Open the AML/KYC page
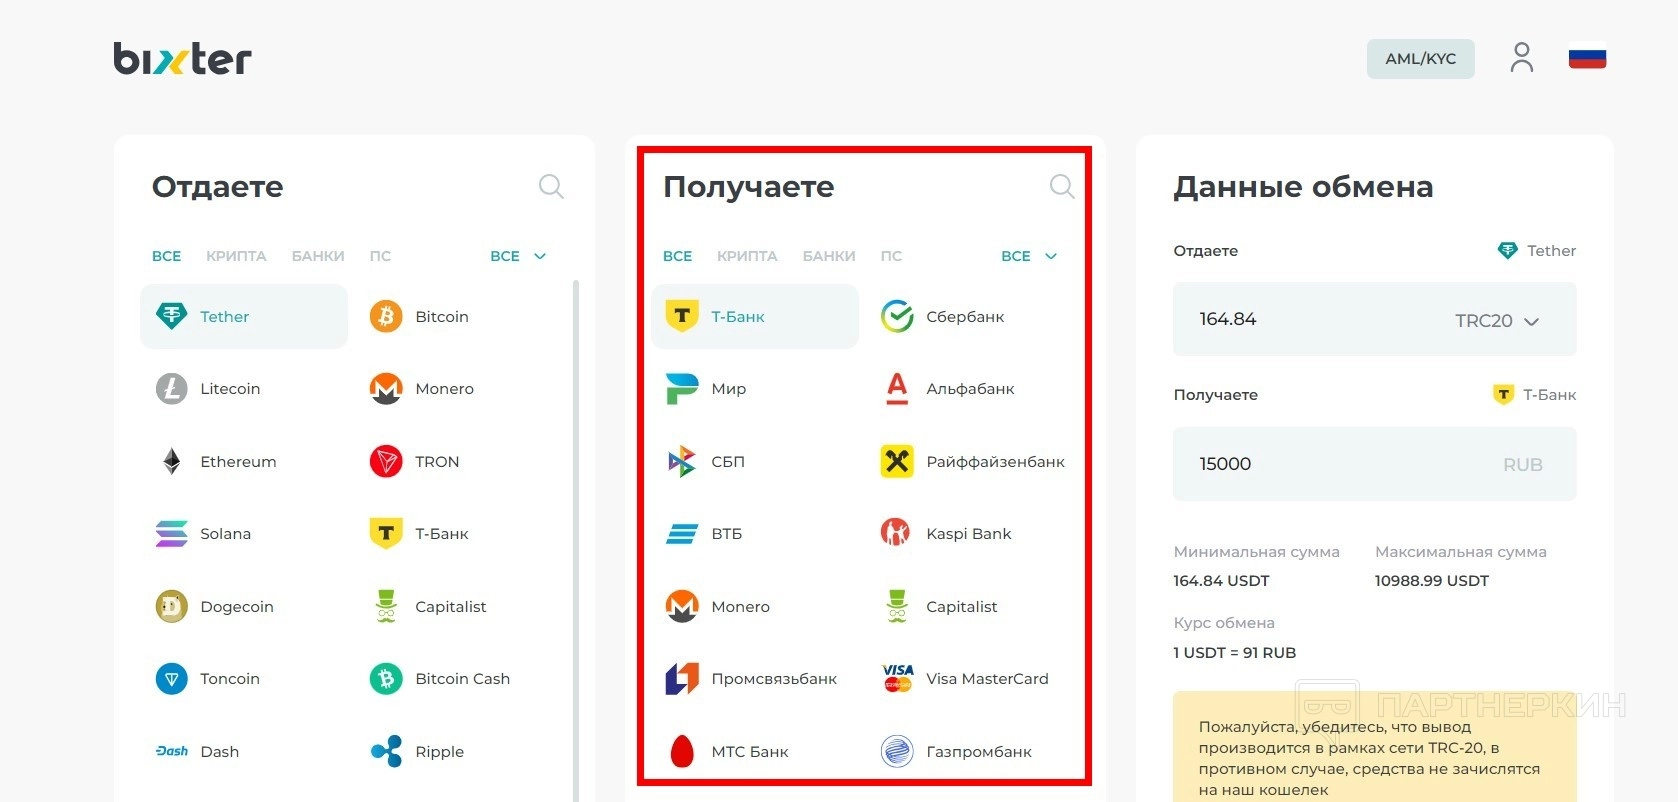Screen dimensions: 1678x802 click(1420, 59)
